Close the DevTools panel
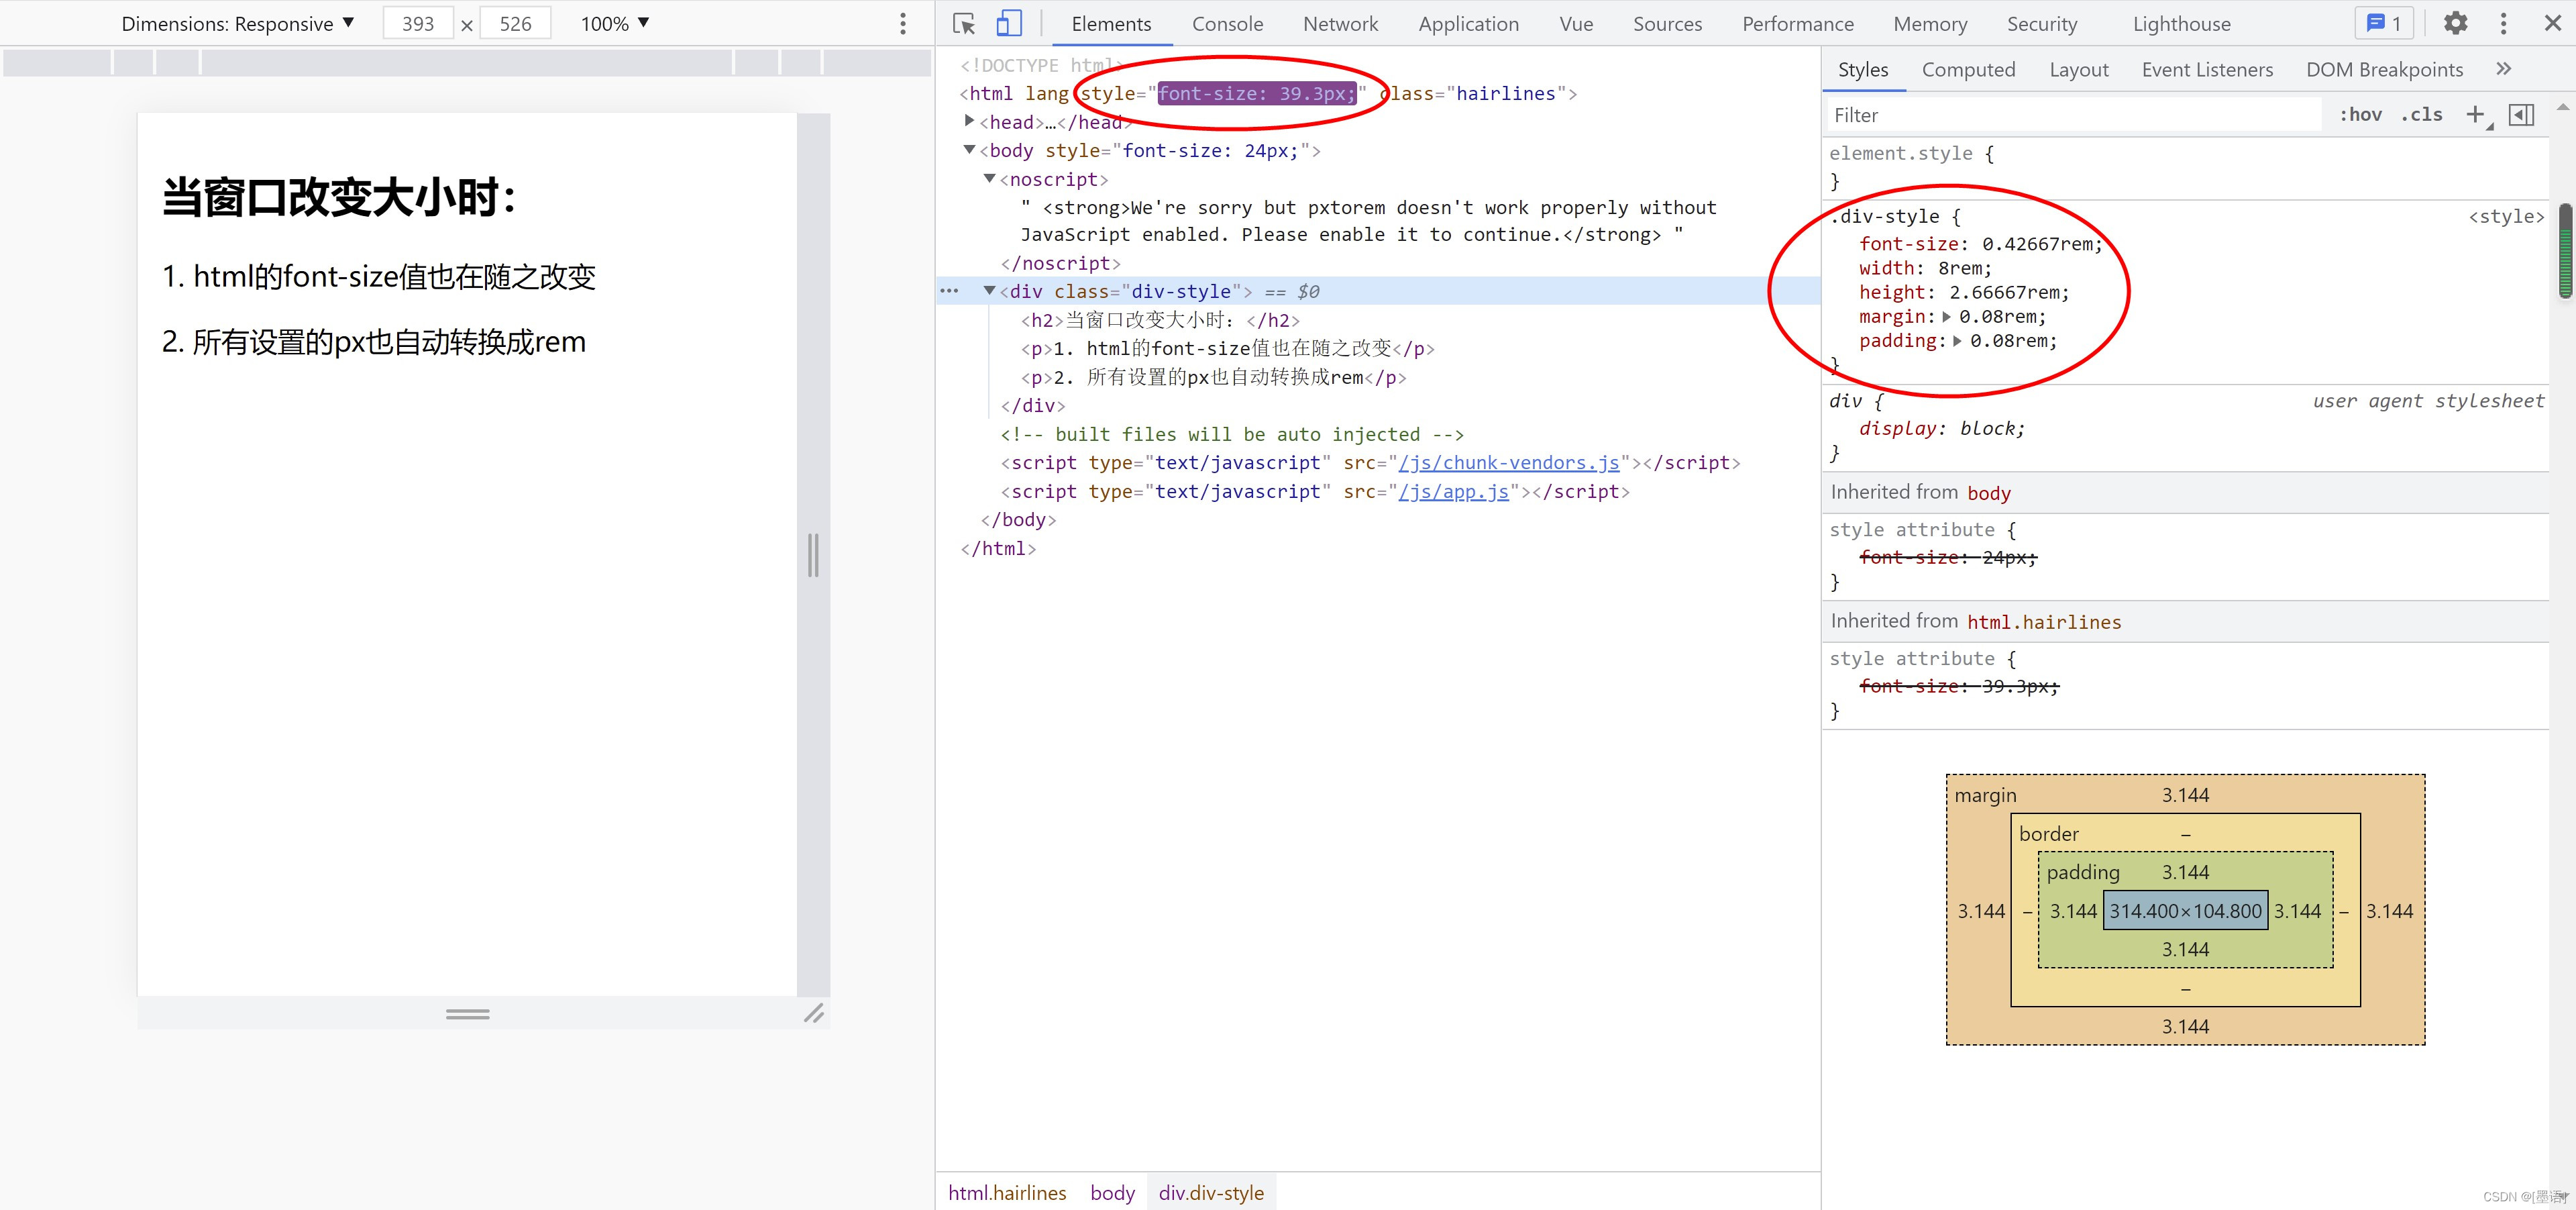 click(x=2552, y=23)
